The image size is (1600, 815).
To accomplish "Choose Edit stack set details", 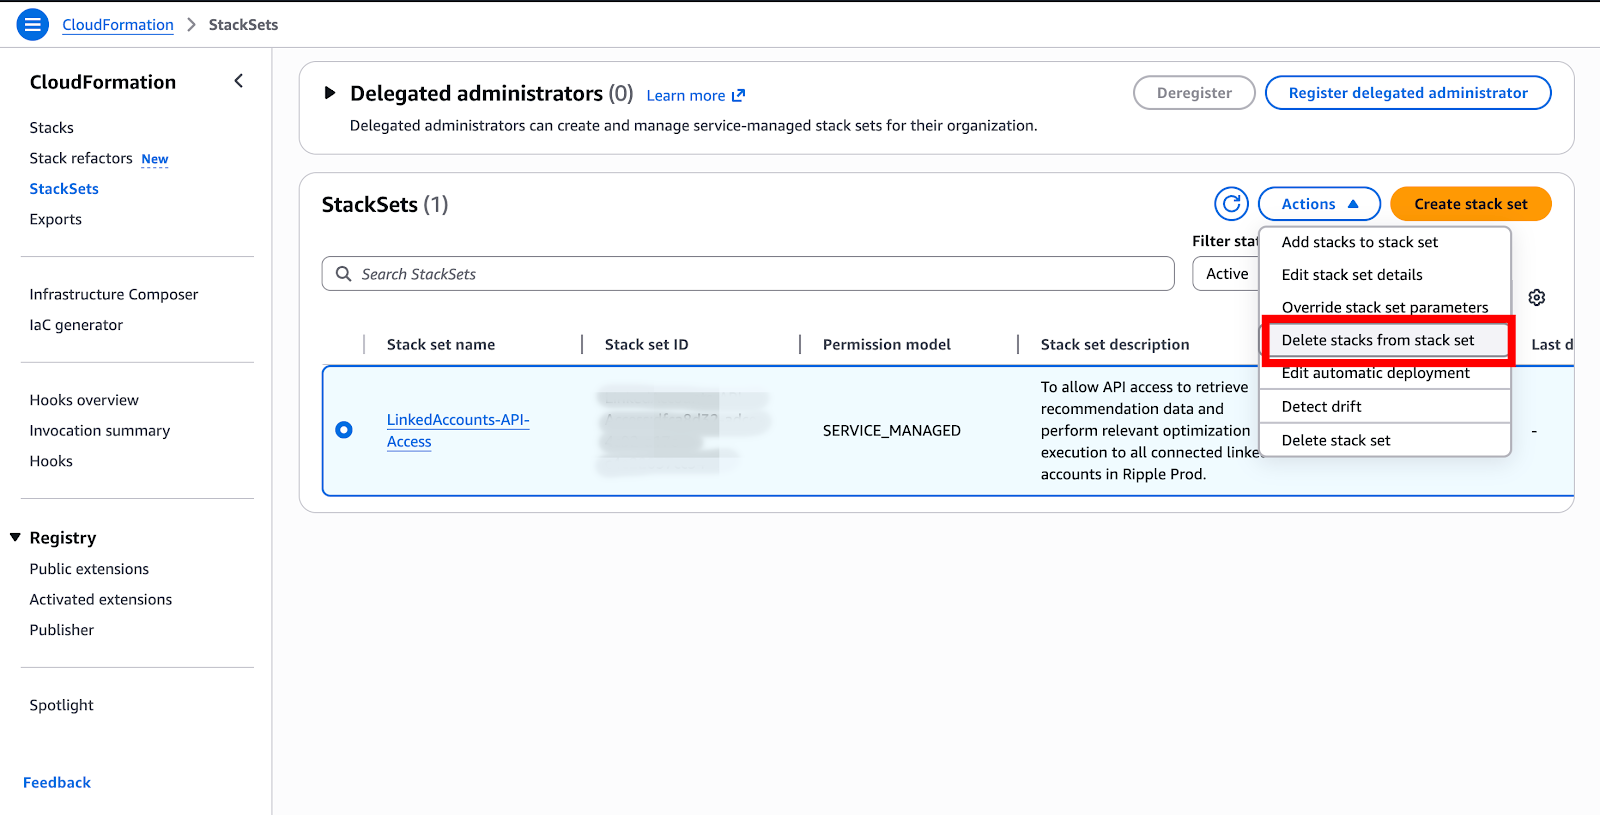I will click(1352, 275).
